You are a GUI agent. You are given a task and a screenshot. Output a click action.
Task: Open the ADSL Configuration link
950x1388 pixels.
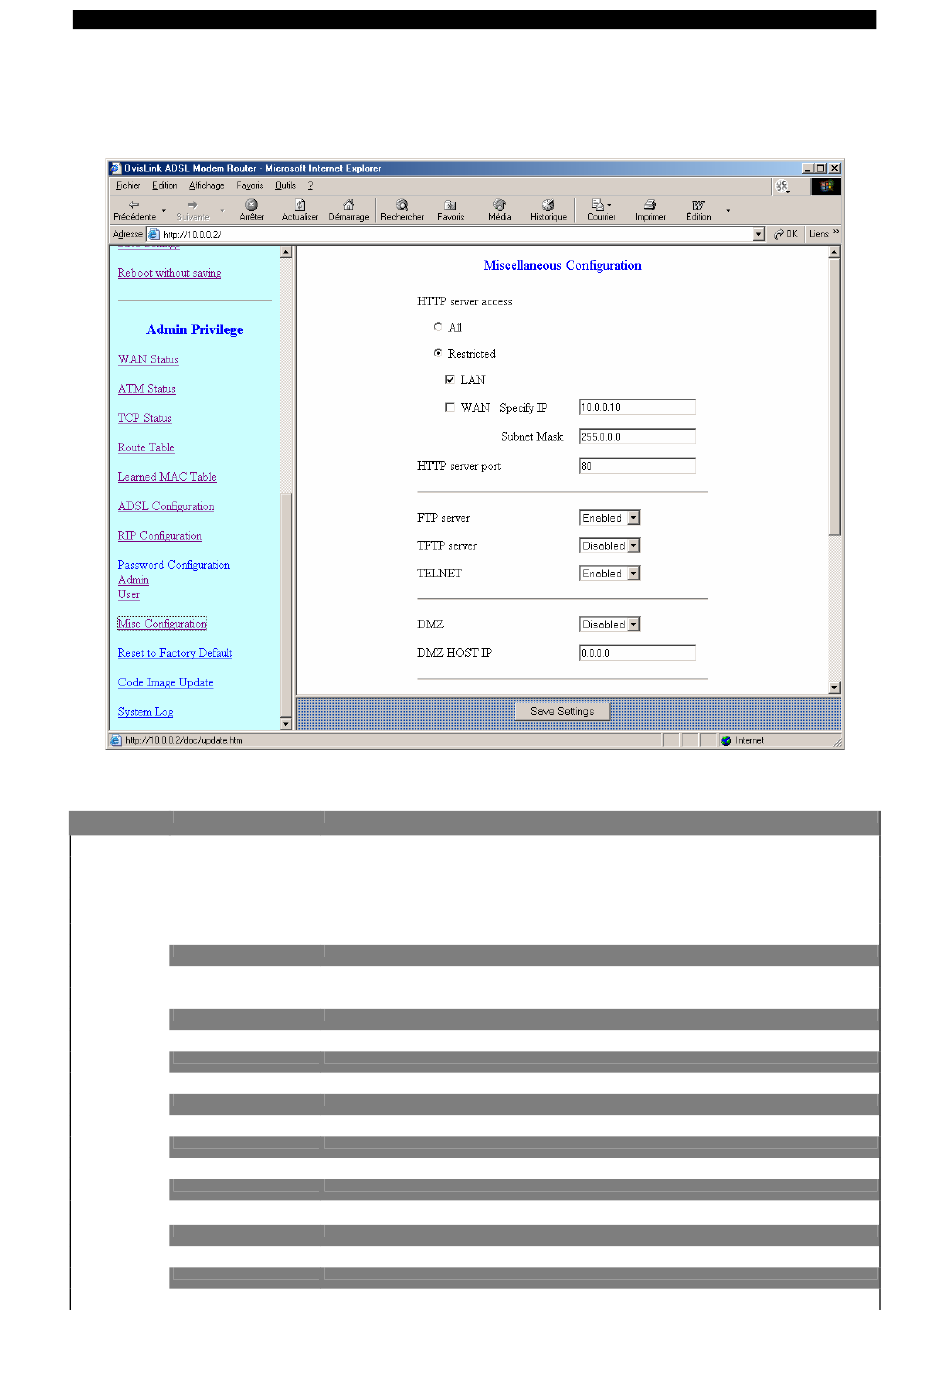point(166,506)
